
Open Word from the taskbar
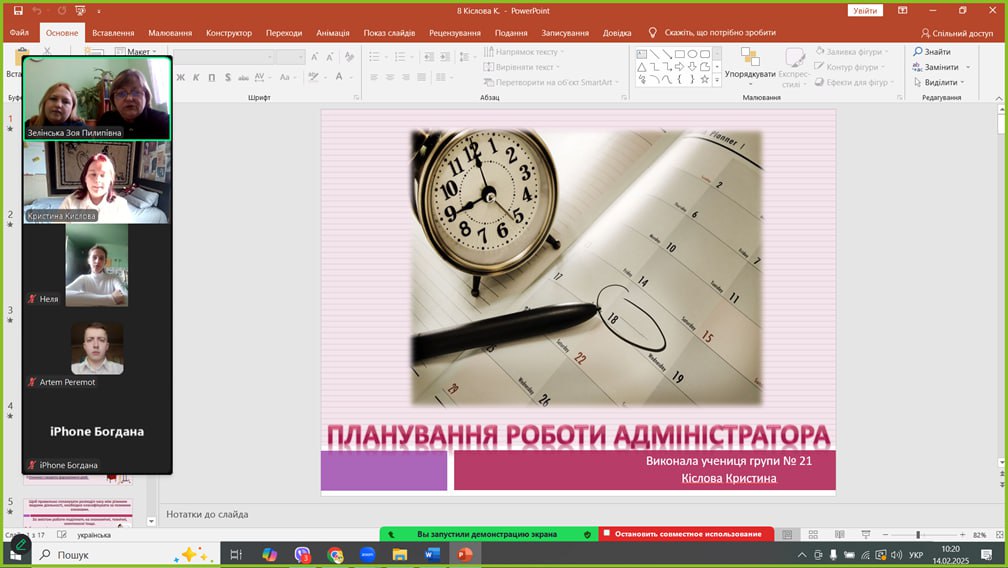click(432, 554)
